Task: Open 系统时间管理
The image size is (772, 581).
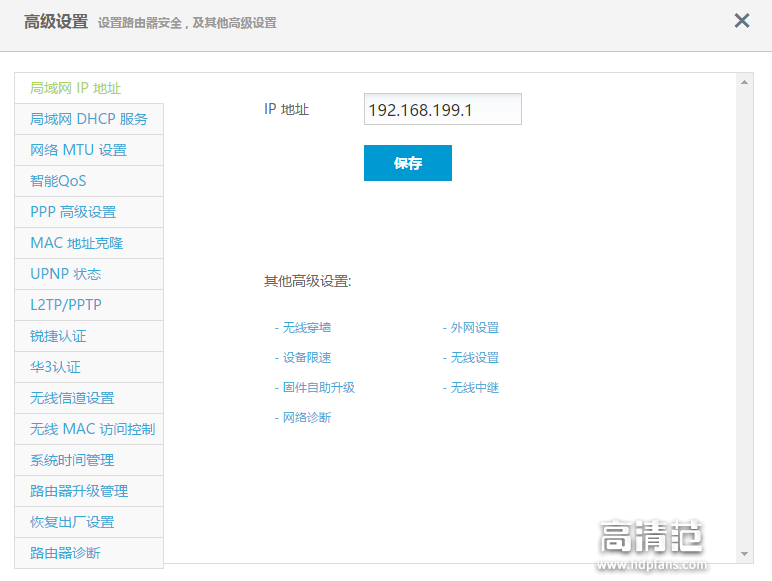Action: pyautogui.click(x=89, y=460)
